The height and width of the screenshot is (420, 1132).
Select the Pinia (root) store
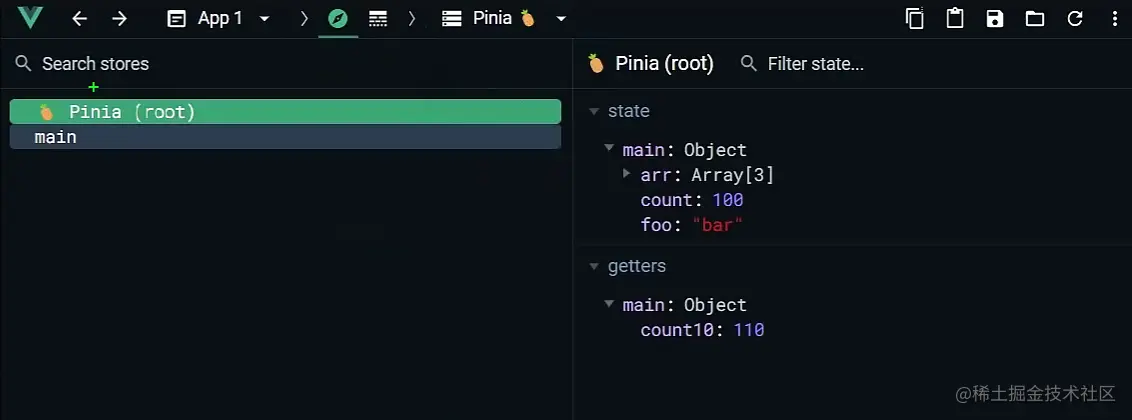click(285, 112)
